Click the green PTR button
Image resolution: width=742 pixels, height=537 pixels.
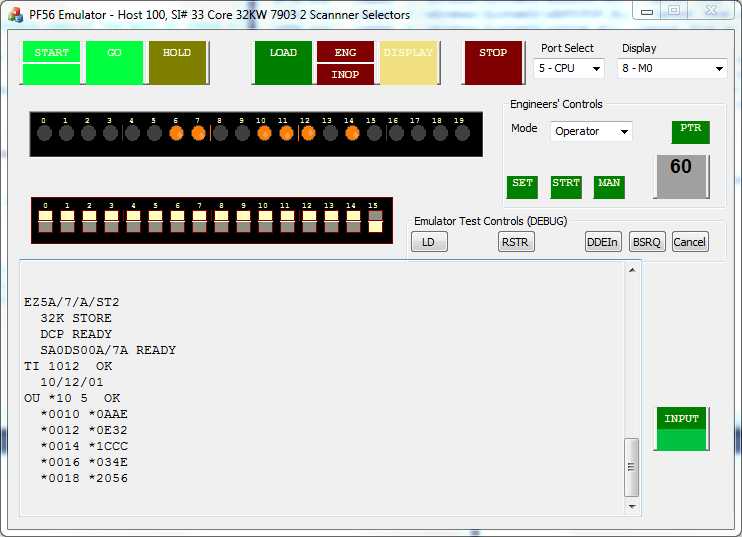pos(690,132)
